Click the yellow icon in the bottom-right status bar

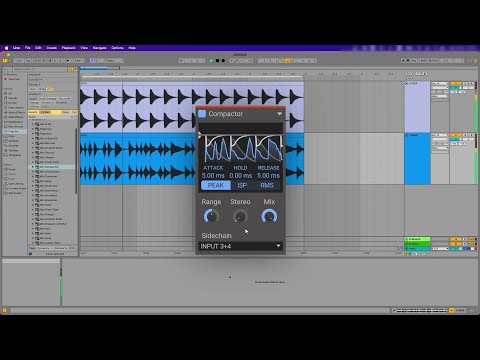(x=451, y=310)
